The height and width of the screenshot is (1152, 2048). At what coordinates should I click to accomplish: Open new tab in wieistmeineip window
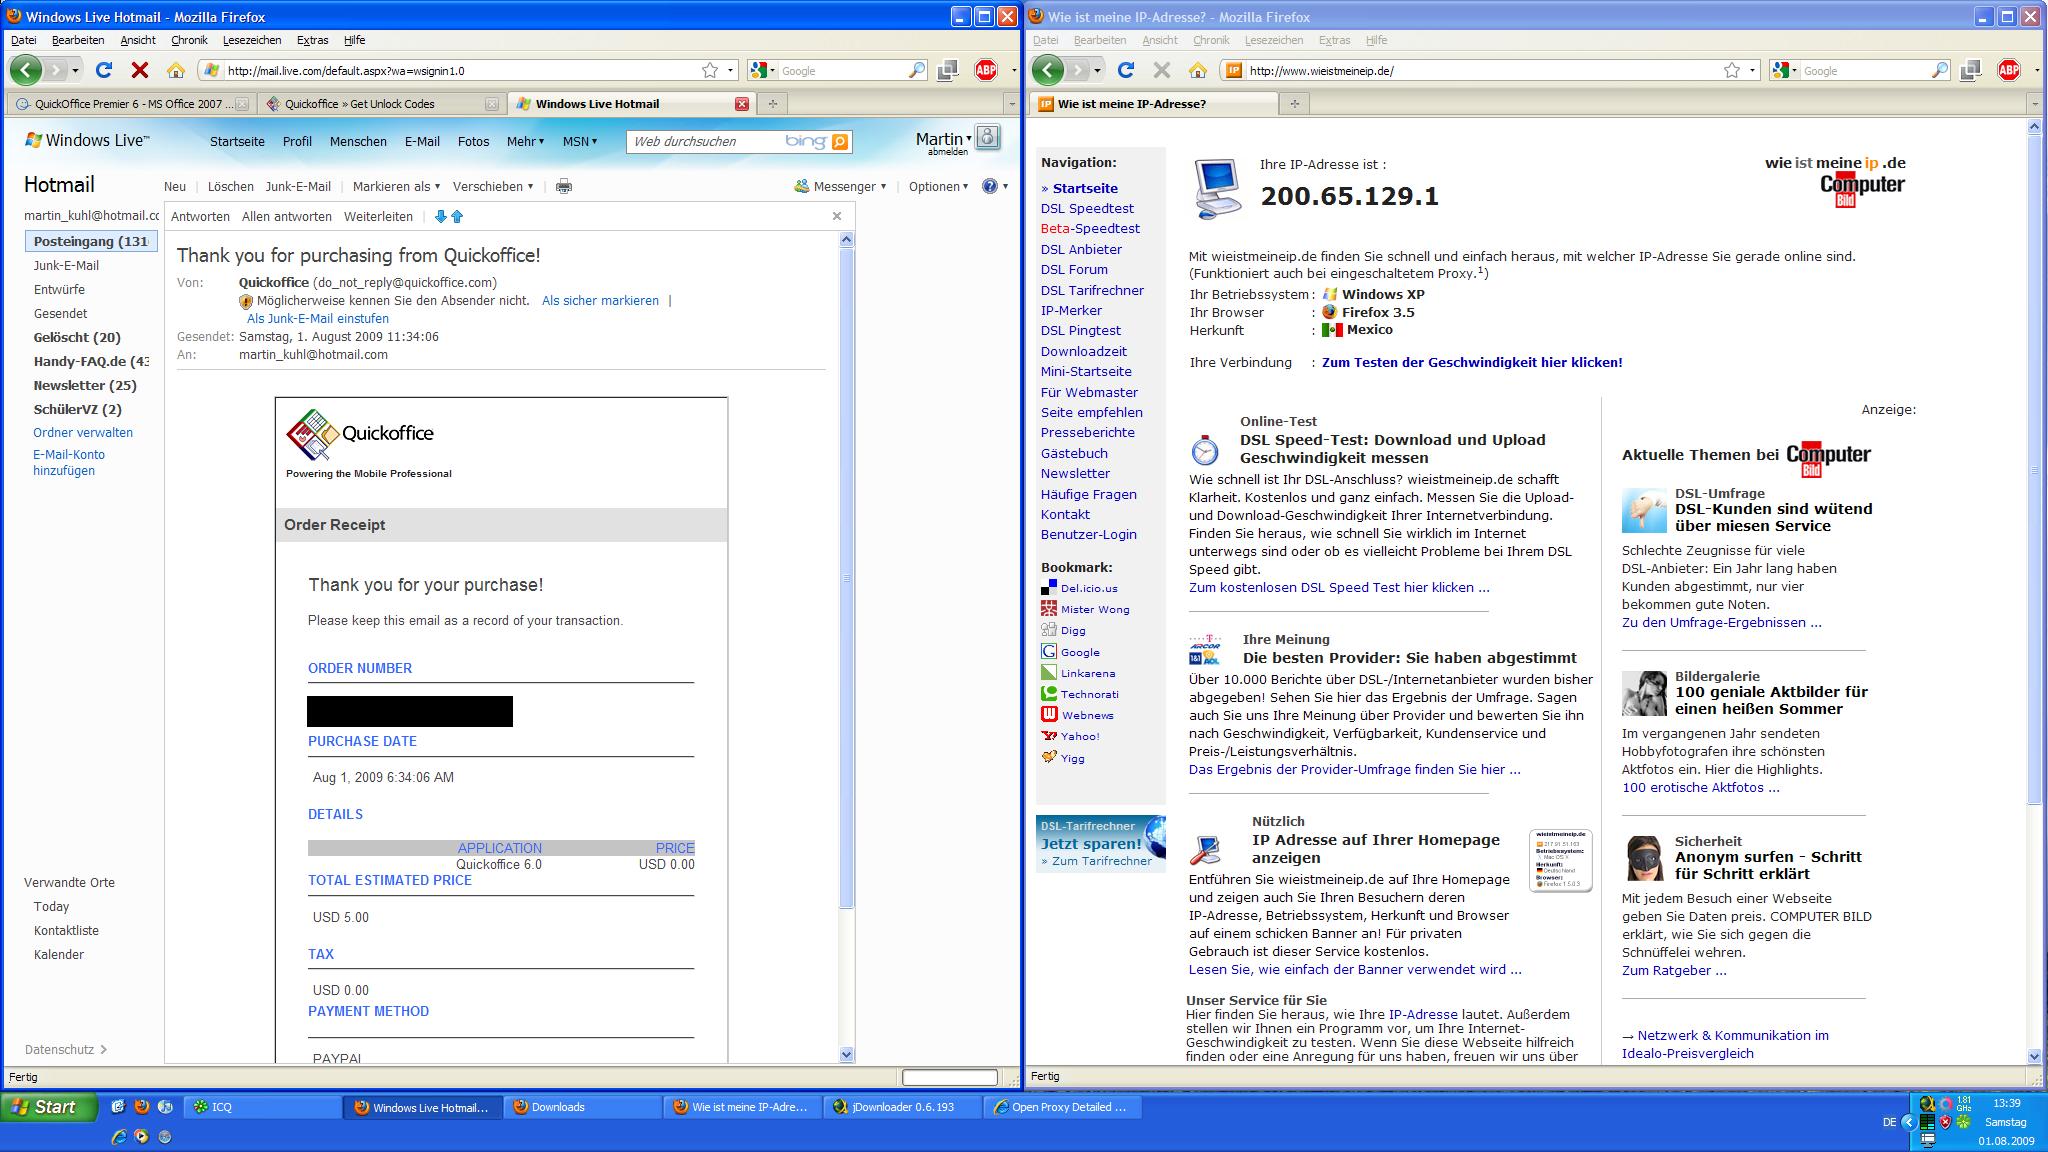[x=1295, y=103]
